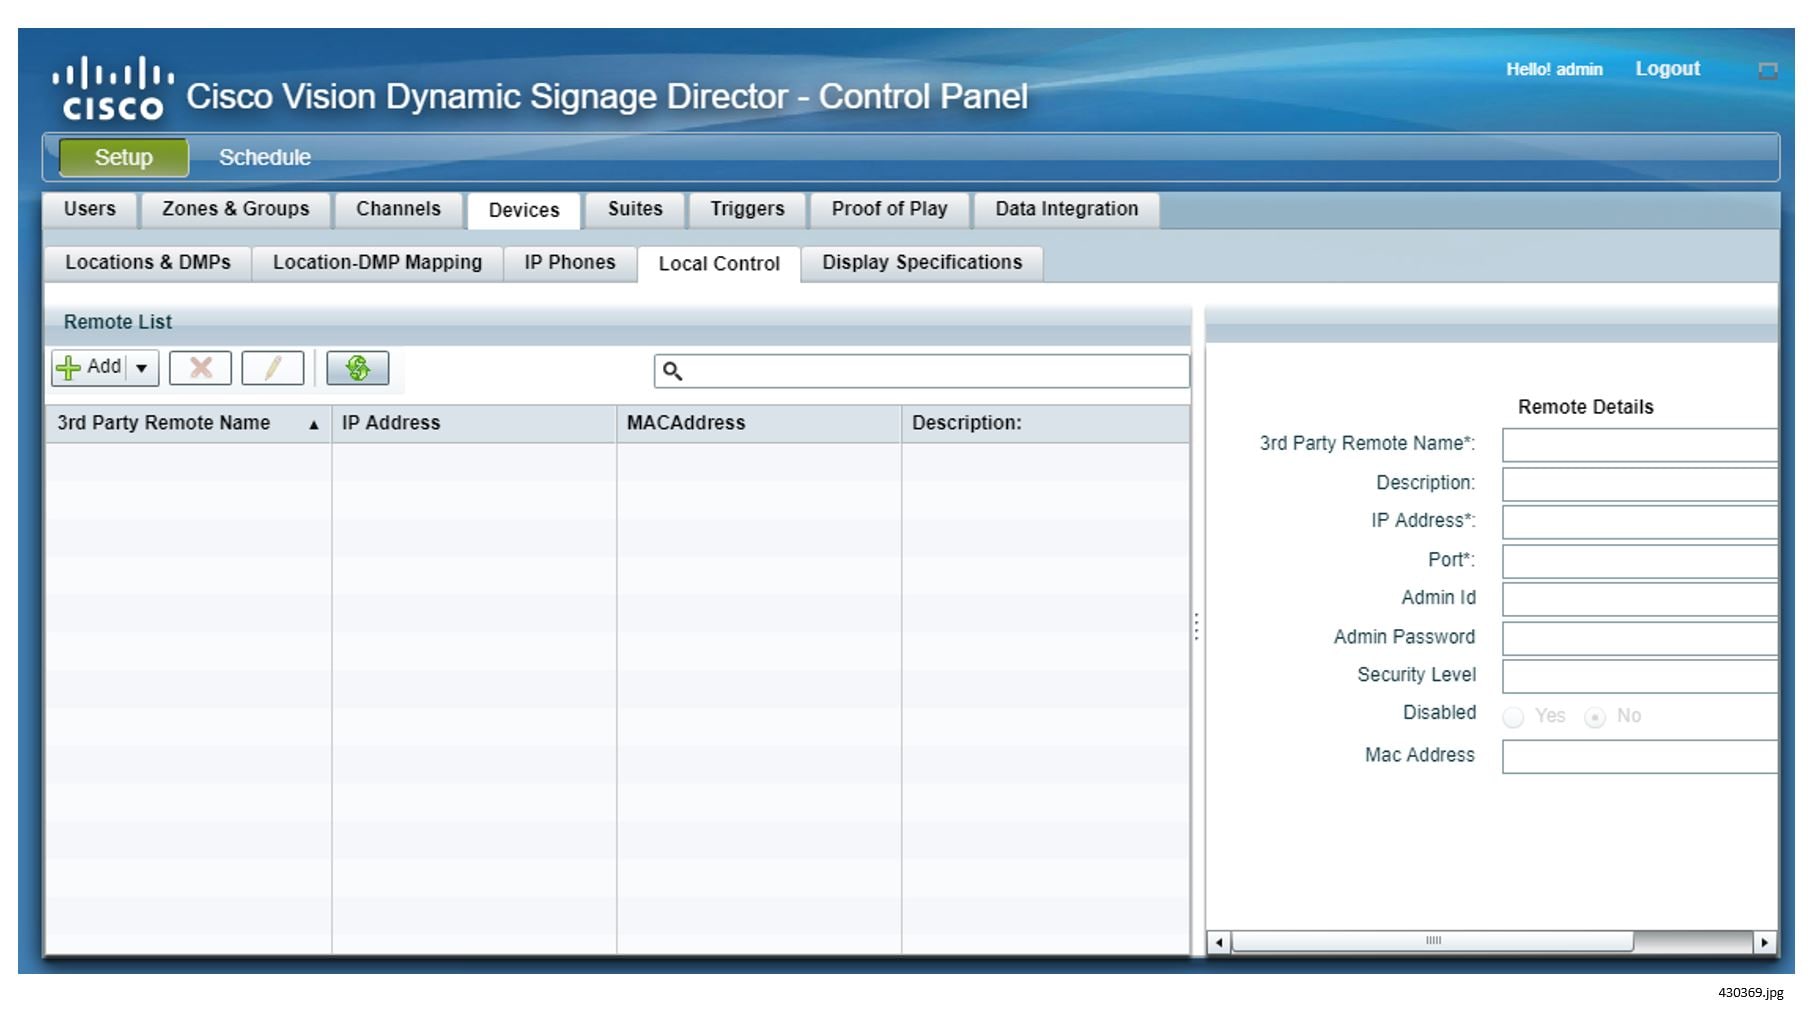Viewport: 1817px width, 1015px height.
Task: Open the Schedule section
Action: point(264,158)
